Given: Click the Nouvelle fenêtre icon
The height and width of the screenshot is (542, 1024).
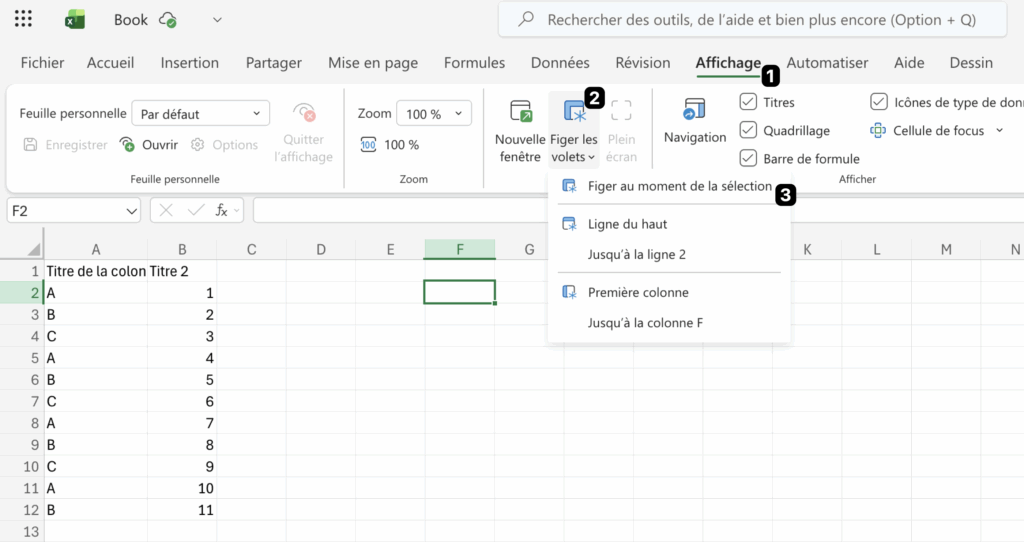Looking at the screenshot, I should [520, 111].
